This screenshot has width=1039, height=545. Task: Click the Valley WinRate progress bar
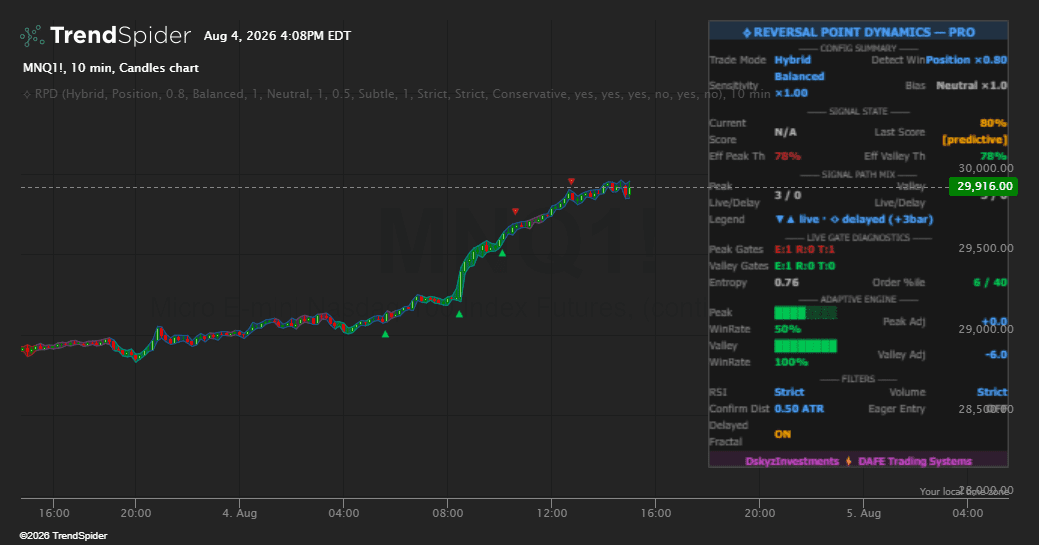pyautogui.click(x=805, y=345)
